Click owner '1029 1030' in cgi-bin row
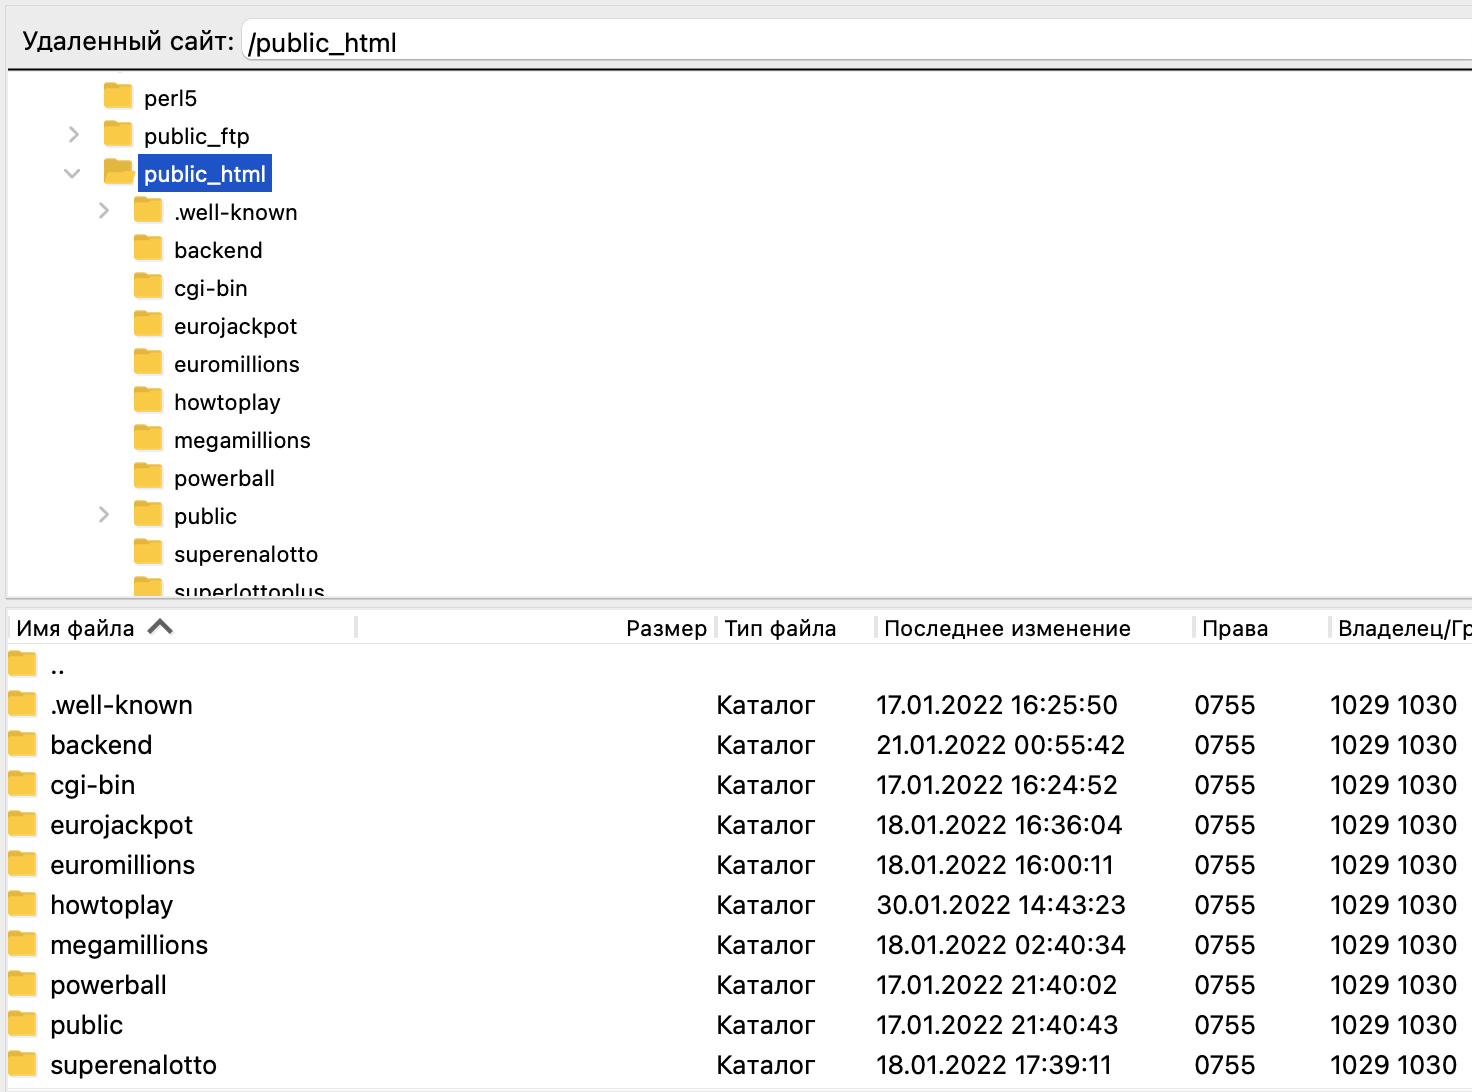This screenshot has width=1472, height=1092. tap(1393, 785)
